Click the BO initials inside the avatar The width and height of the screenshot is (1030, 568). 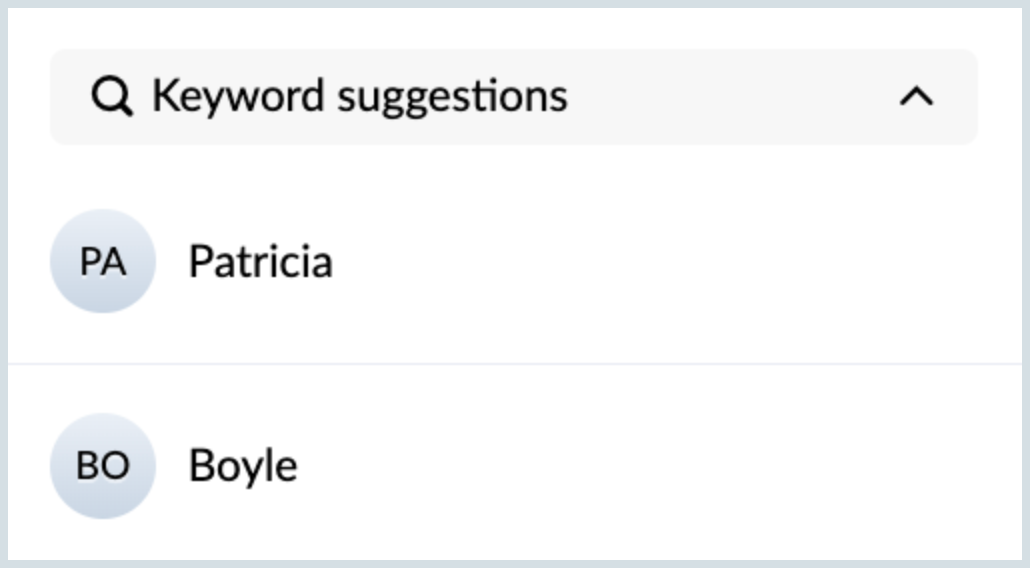click(x=103, y=466)
